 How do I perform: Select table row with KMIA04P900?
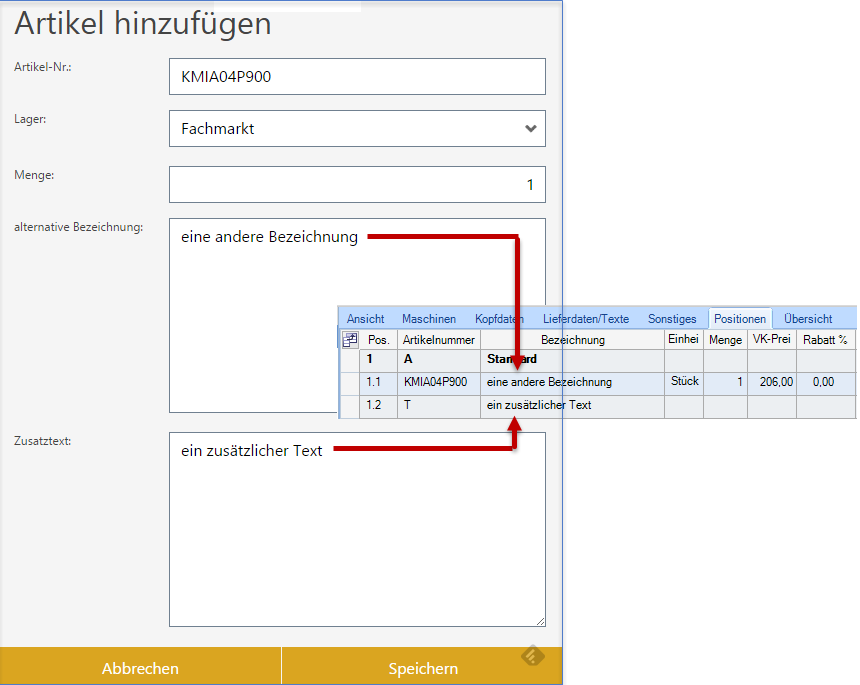point(435,382)
